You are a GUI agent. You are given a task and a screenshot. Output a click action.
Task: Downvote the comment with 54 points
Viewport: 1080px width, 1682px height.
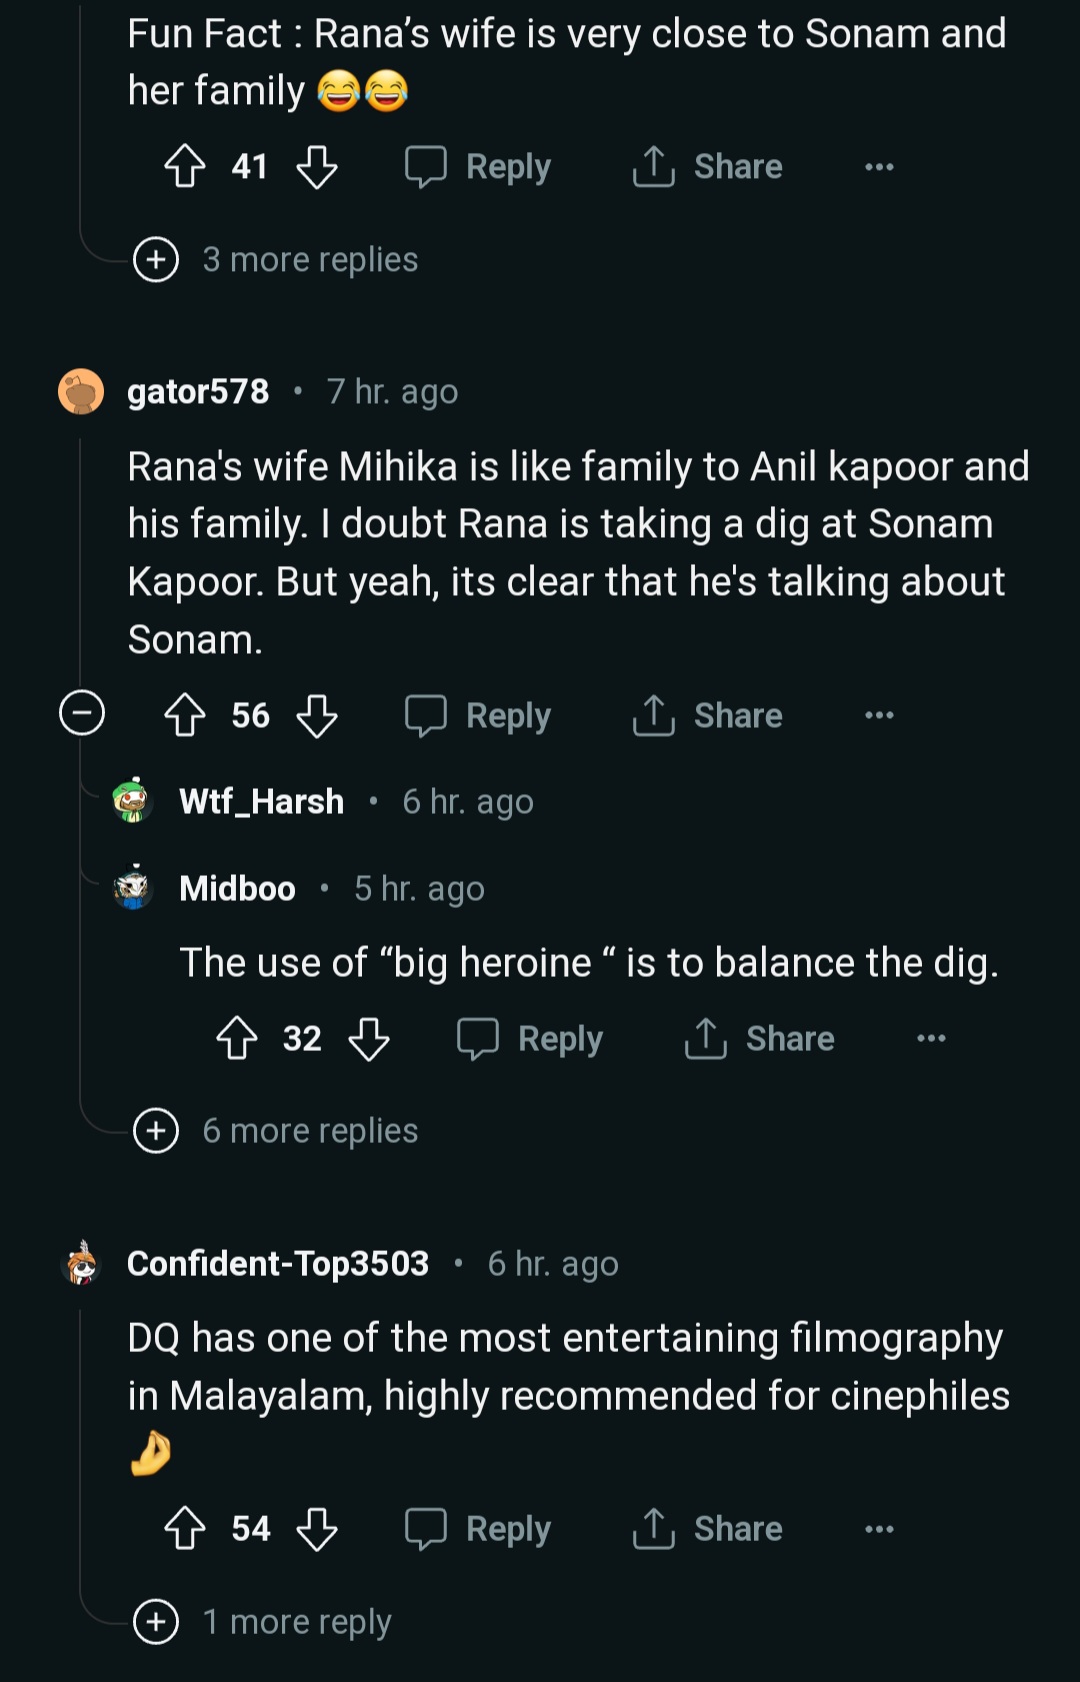[x=317, y=1529]
